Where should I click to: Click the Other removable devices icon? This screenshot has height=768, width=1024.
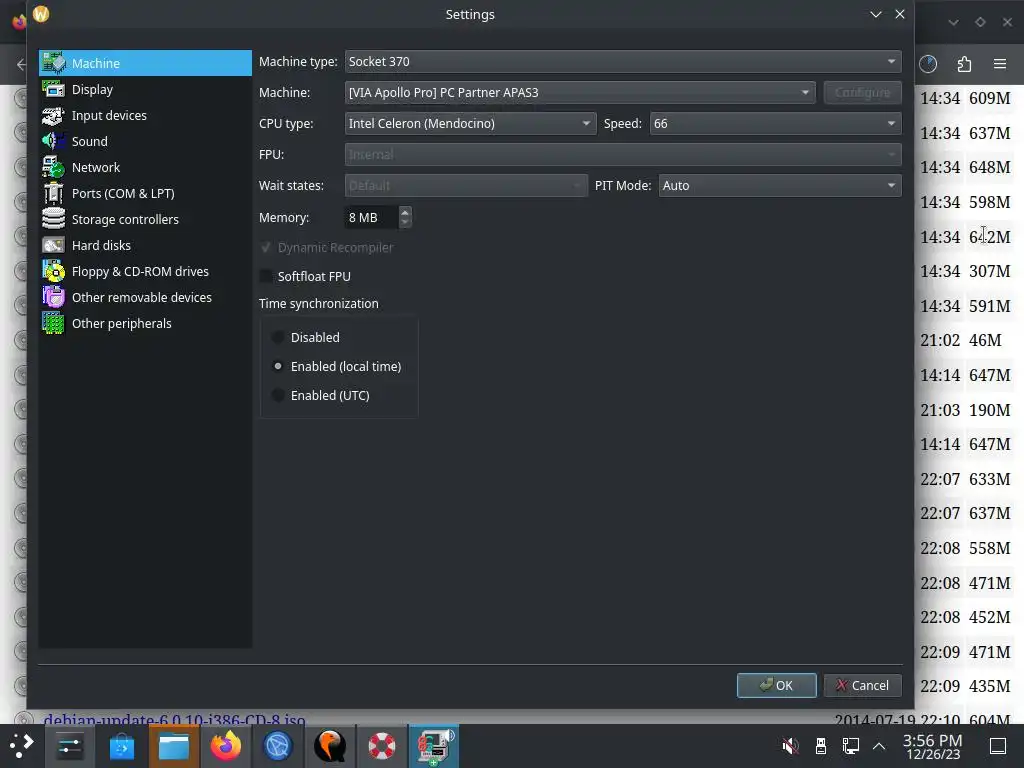pos(54,297)
